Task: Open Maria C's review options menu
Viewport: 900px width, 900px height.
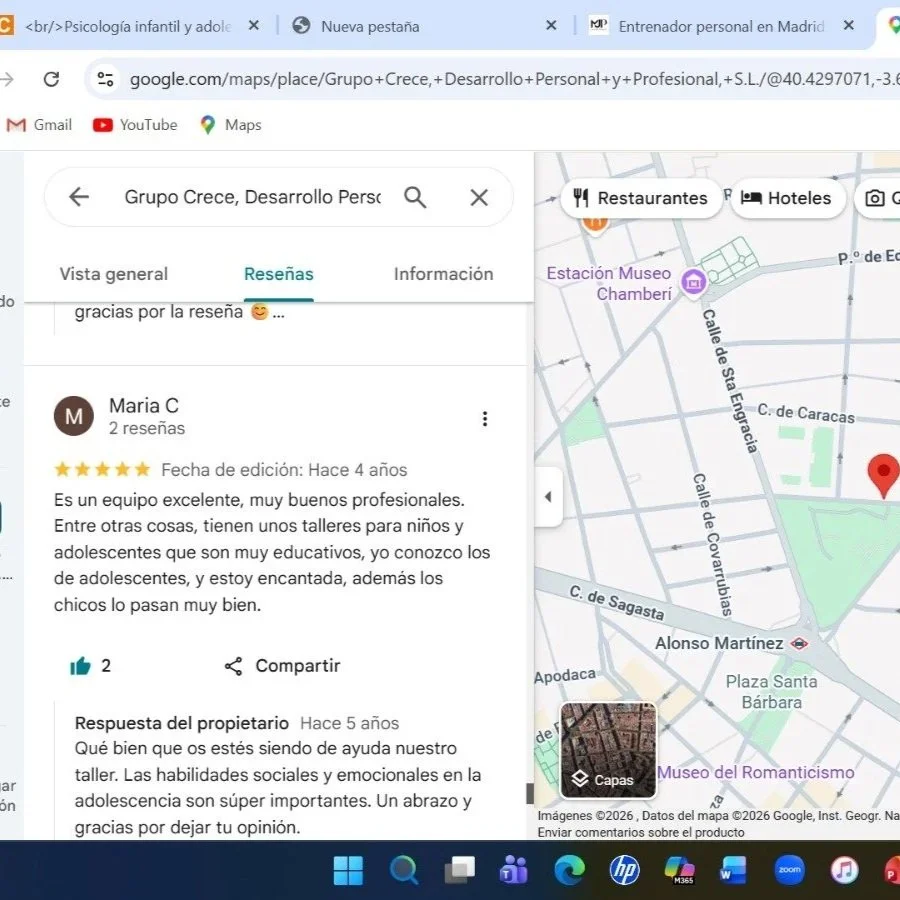Action: pyautogui.click(x=485, y=418)
